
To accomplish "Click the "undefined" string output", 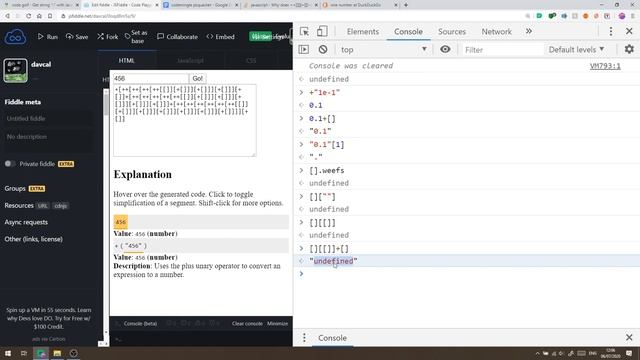I will pyautogui.click(x=333, y=261).
